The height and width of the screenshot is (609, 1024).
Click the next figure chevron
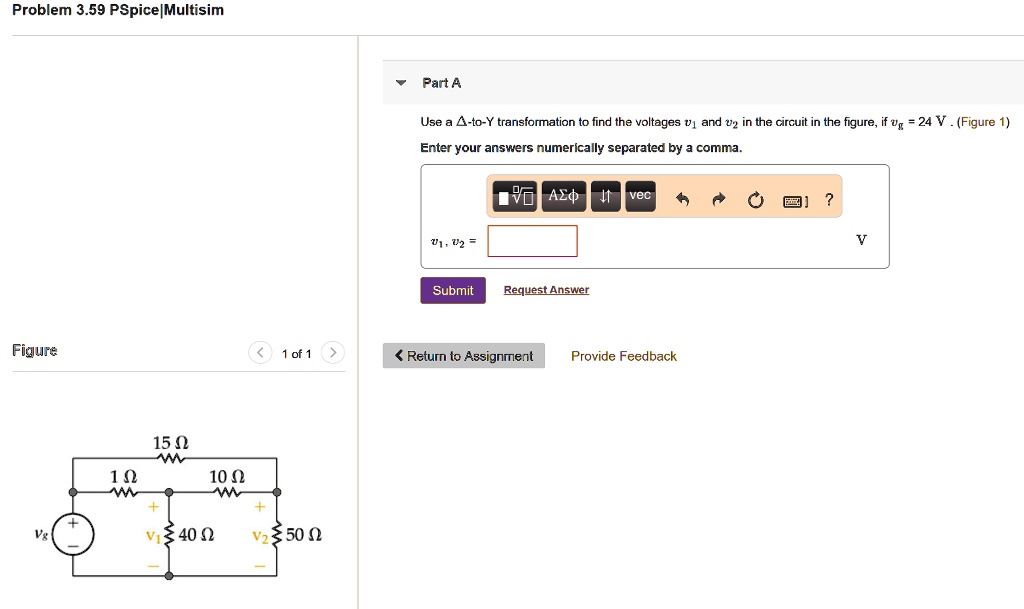(x=332, y=352)
